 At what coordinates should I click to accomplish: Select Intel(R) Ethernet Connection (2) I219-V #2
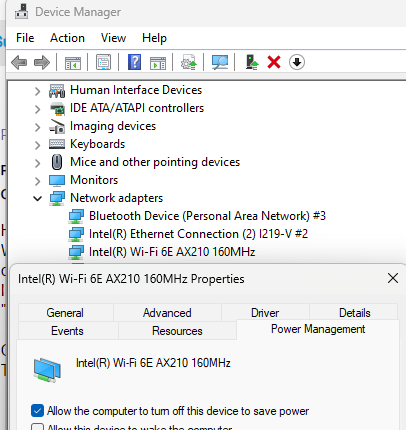pyautogui.click(x=198, y=234)
